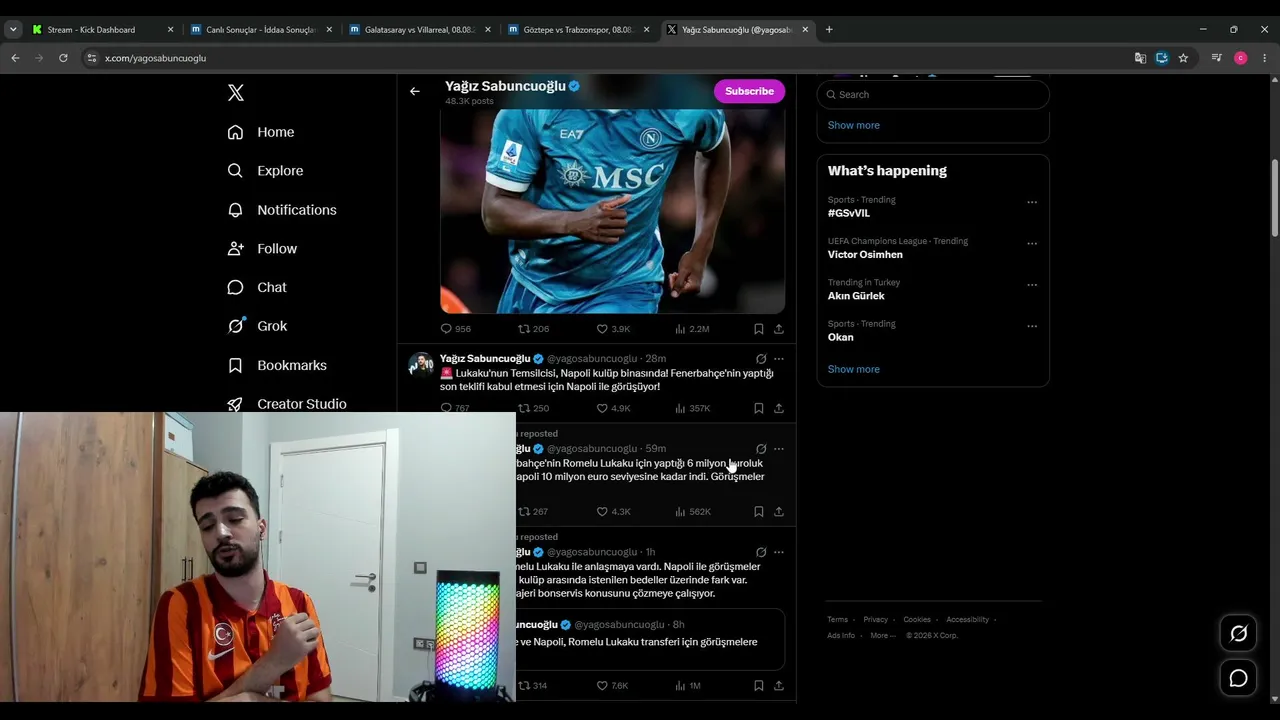1280x720 pixels.
Task: Click Show more under What's happening trends
Action: click(854, 369)
